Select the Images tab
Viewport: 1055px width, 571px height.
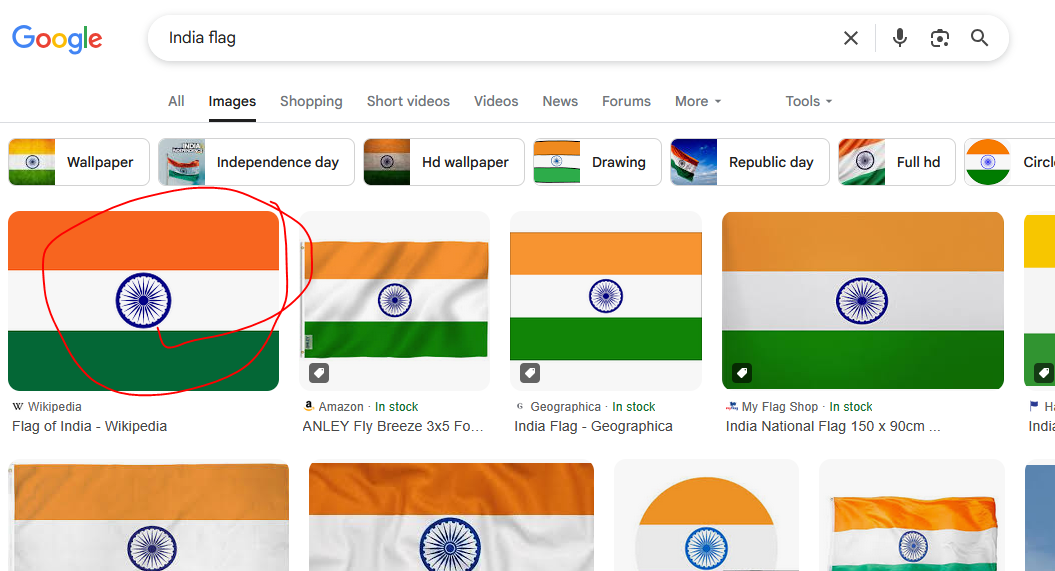click(x=232, y=101)
